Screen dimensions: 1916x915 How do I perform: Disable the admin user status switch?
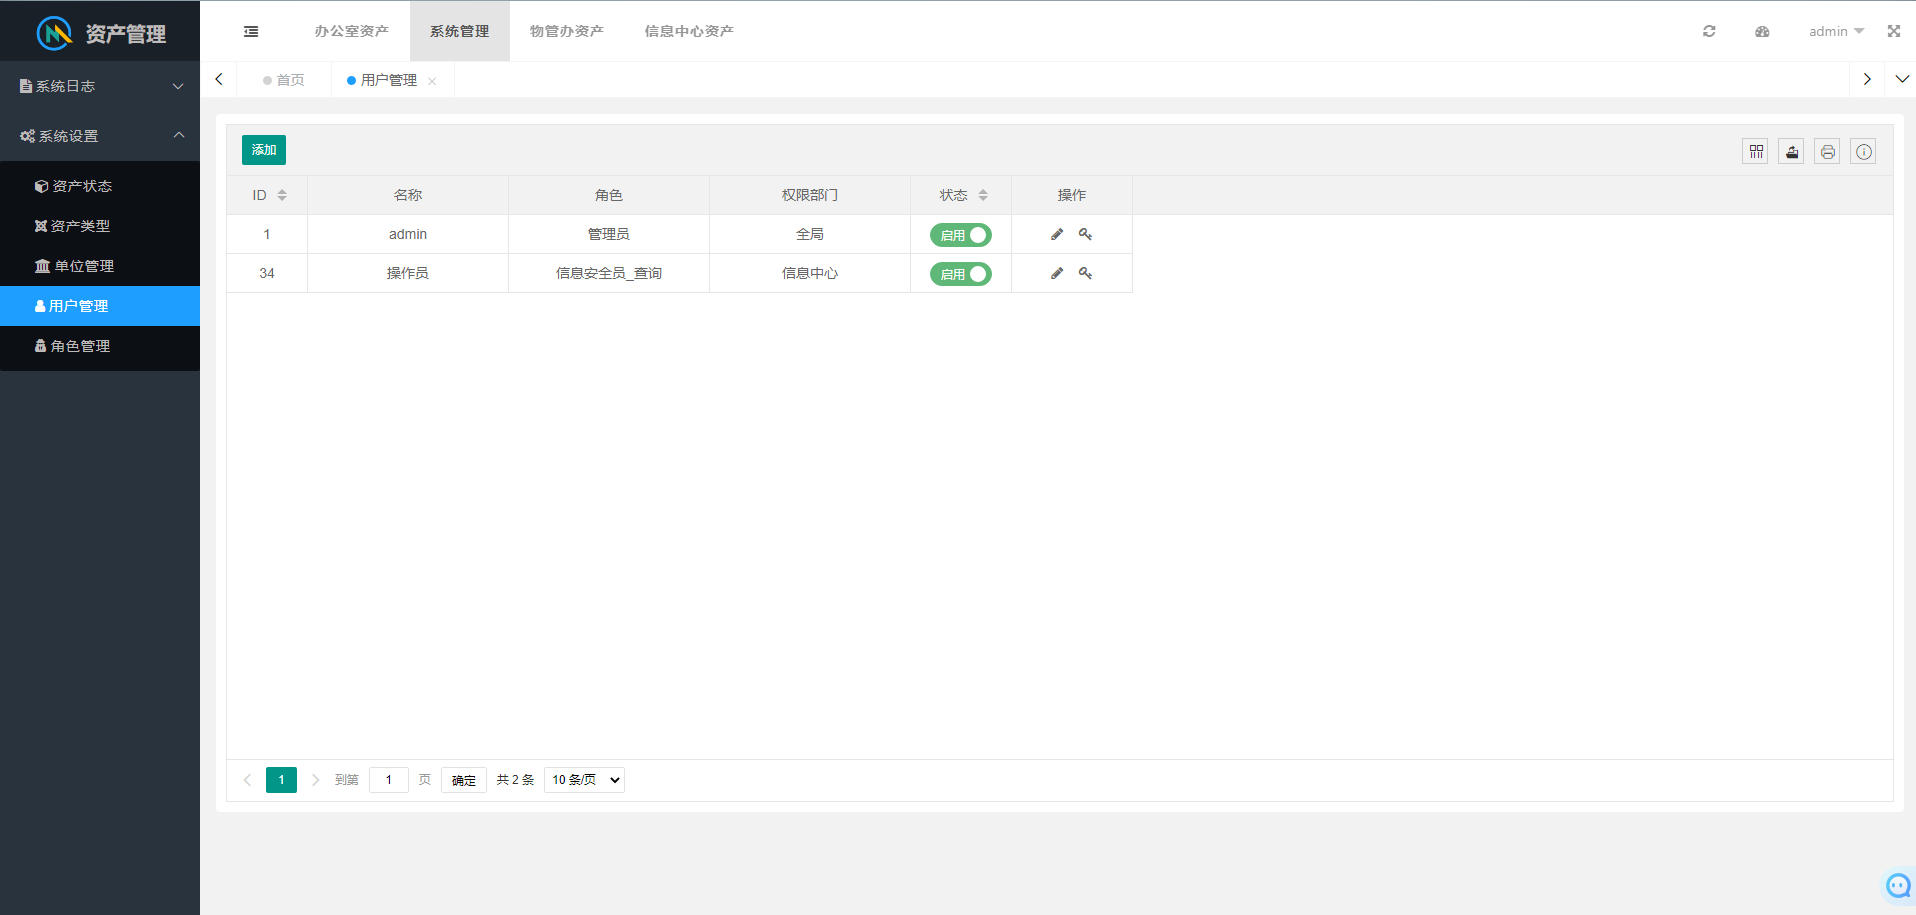pos(960,235)
